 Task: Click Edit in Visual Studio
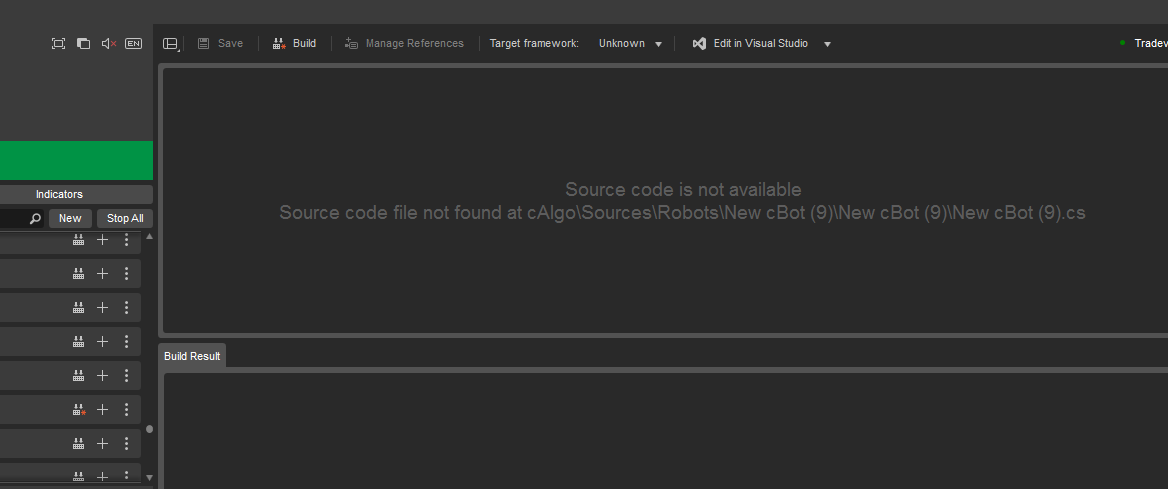(x=750, y=43)
